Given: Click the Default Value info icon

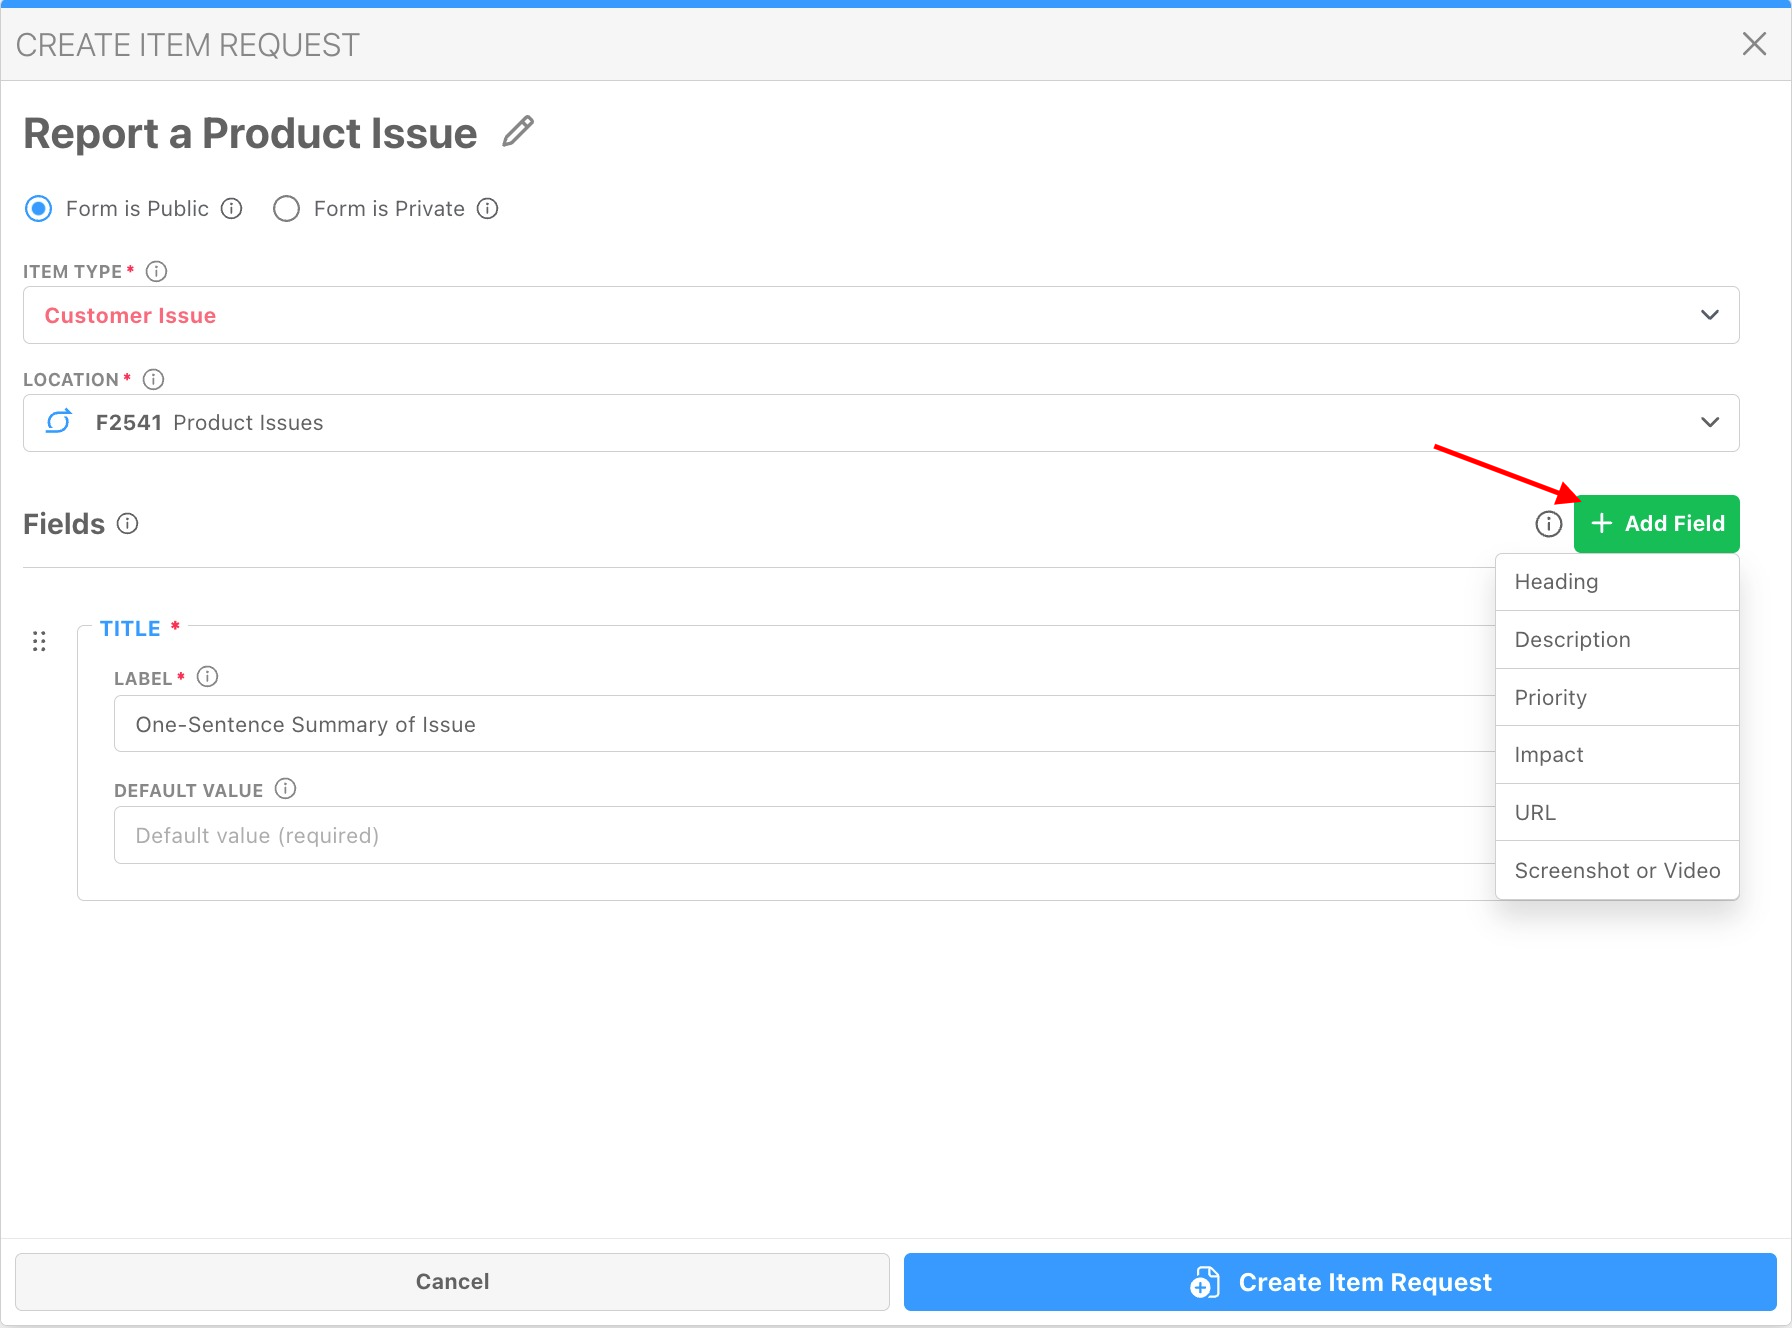Looking at the screenshot, I should (x=285, y=789).
